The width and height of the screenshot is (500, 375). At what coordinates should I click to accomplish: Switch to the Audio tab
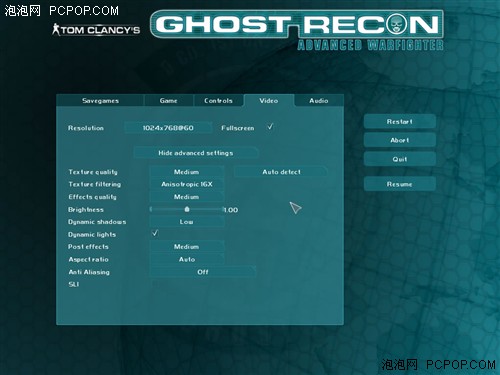click(x=319, y=101)
